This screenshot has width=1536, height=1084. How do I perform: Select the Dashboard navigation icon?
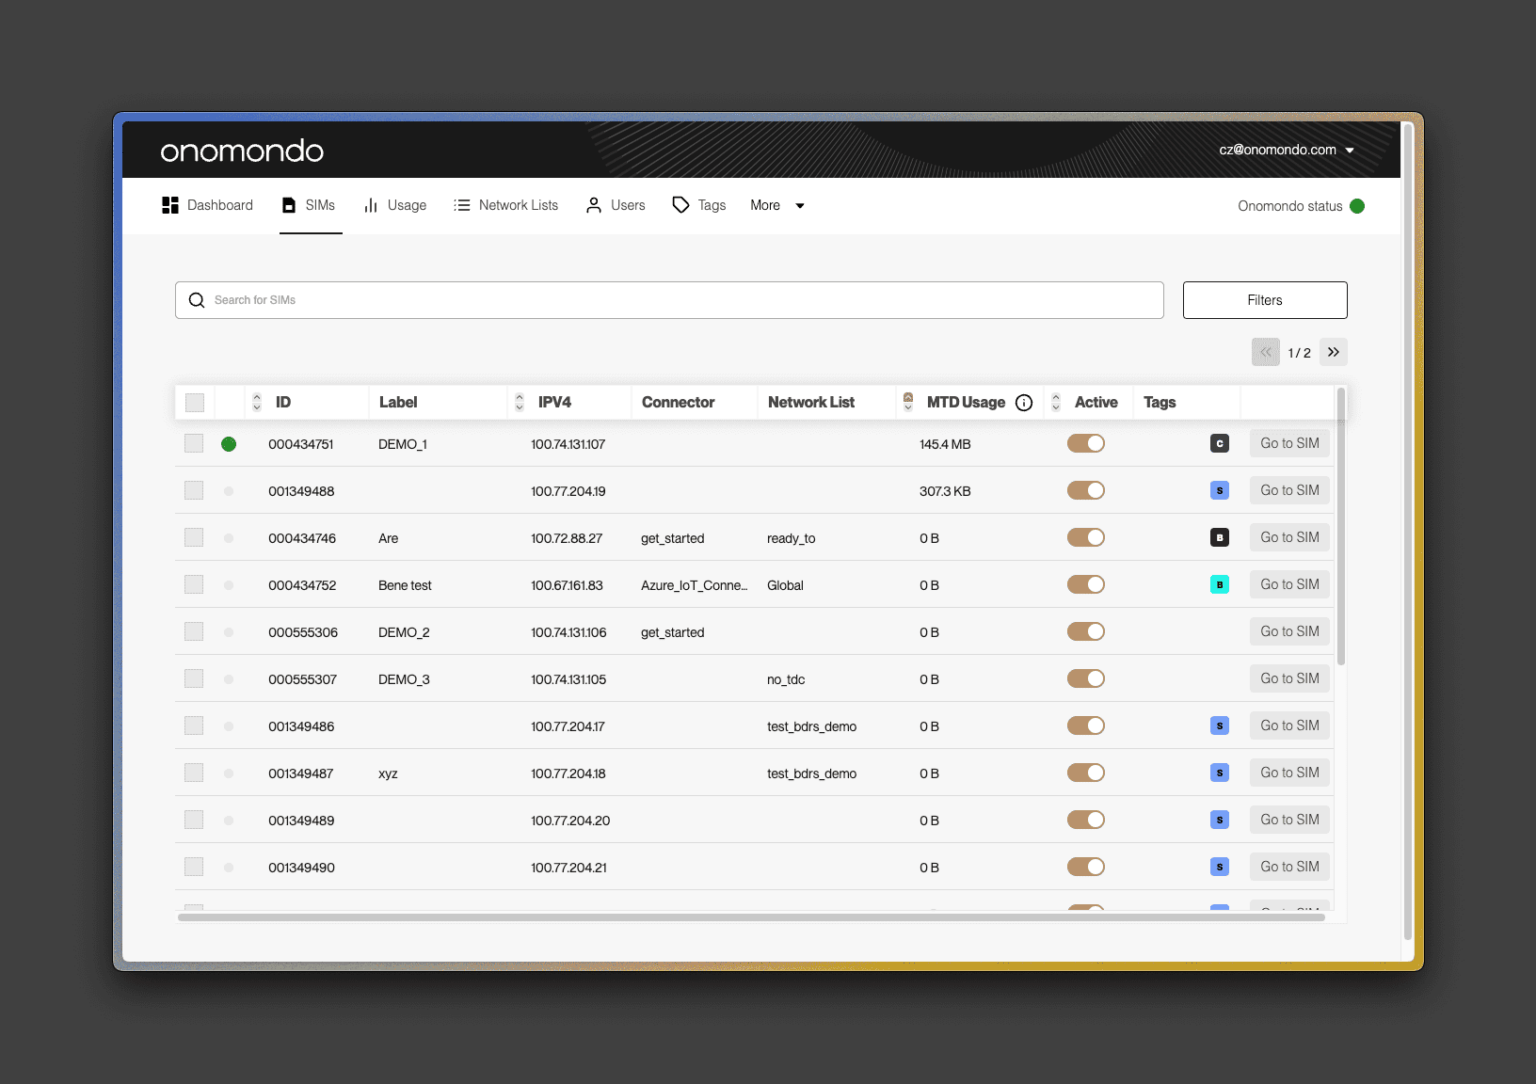(x=170, y=205)
